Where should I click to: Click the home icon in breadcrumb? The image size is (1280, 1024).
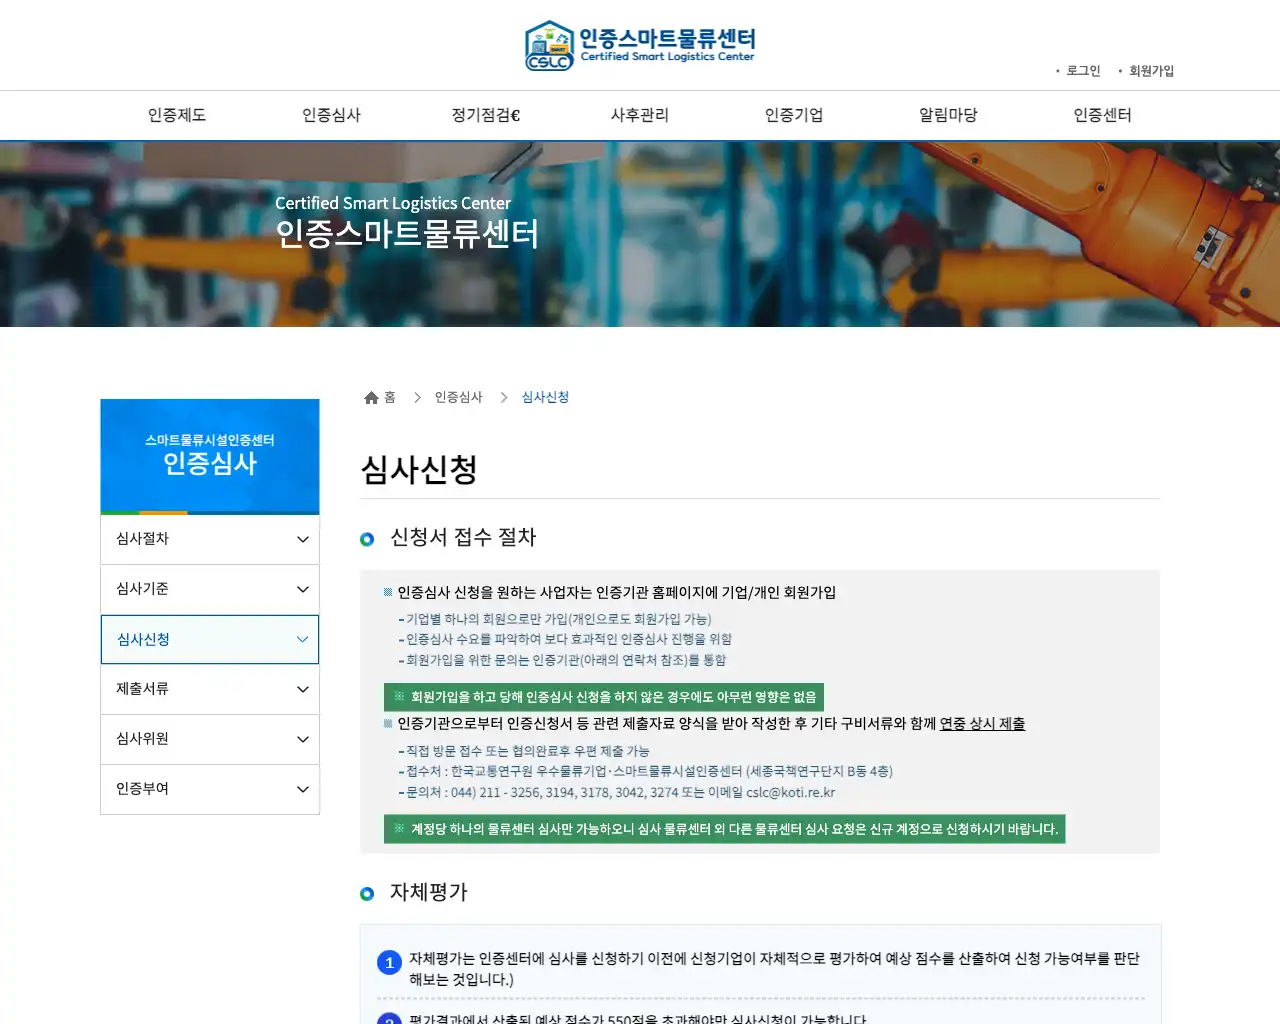(x=372, y=398)
